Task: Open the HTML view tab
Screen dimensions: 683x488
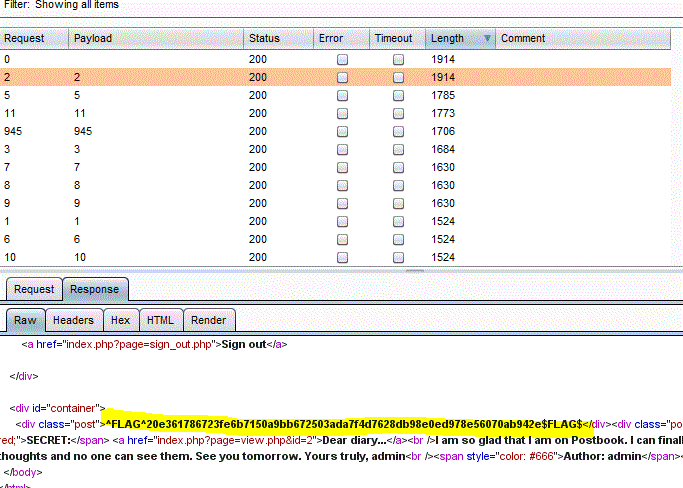Action: click(x=159, y=320)
